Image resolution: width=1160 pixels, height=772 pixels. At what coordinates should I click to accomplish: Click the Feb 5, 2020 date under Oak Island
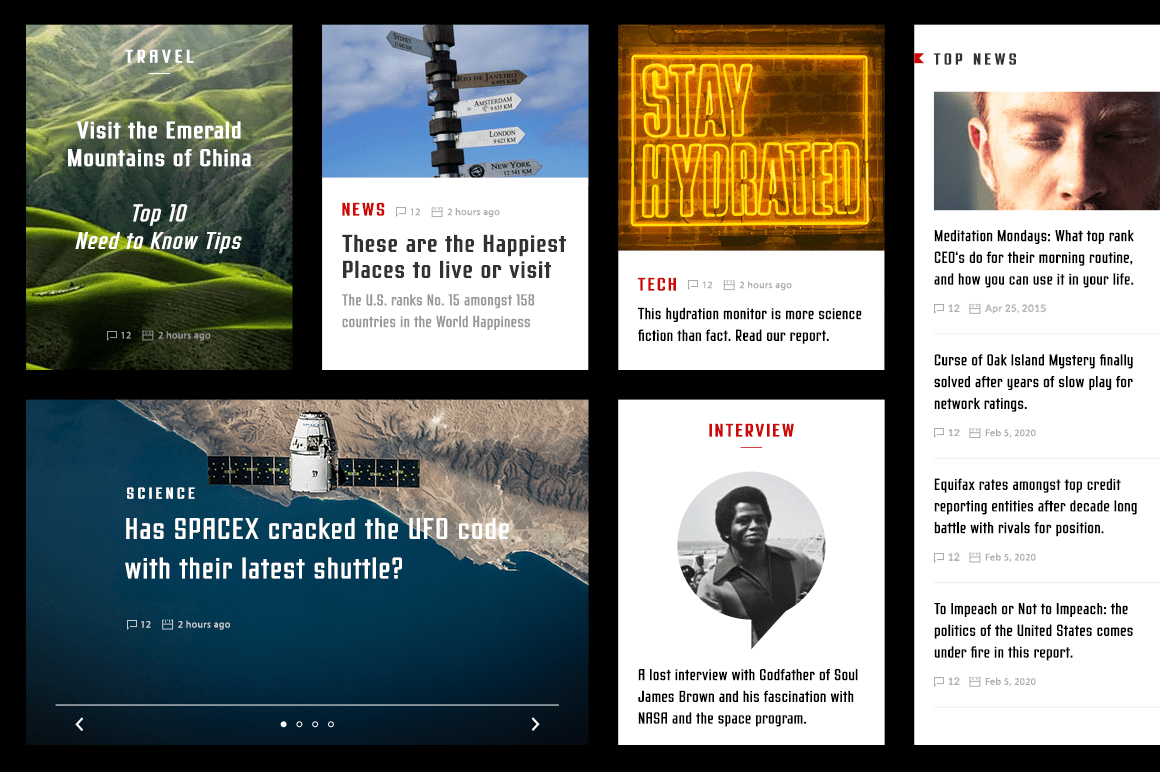pos(1010,433)
